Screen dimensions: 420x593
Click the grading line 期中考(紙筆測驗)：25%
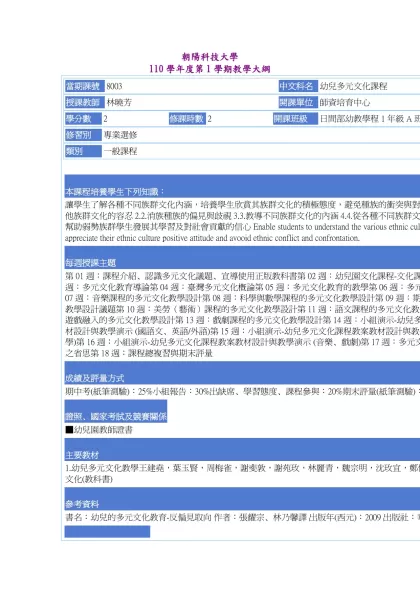coord(242,391)
